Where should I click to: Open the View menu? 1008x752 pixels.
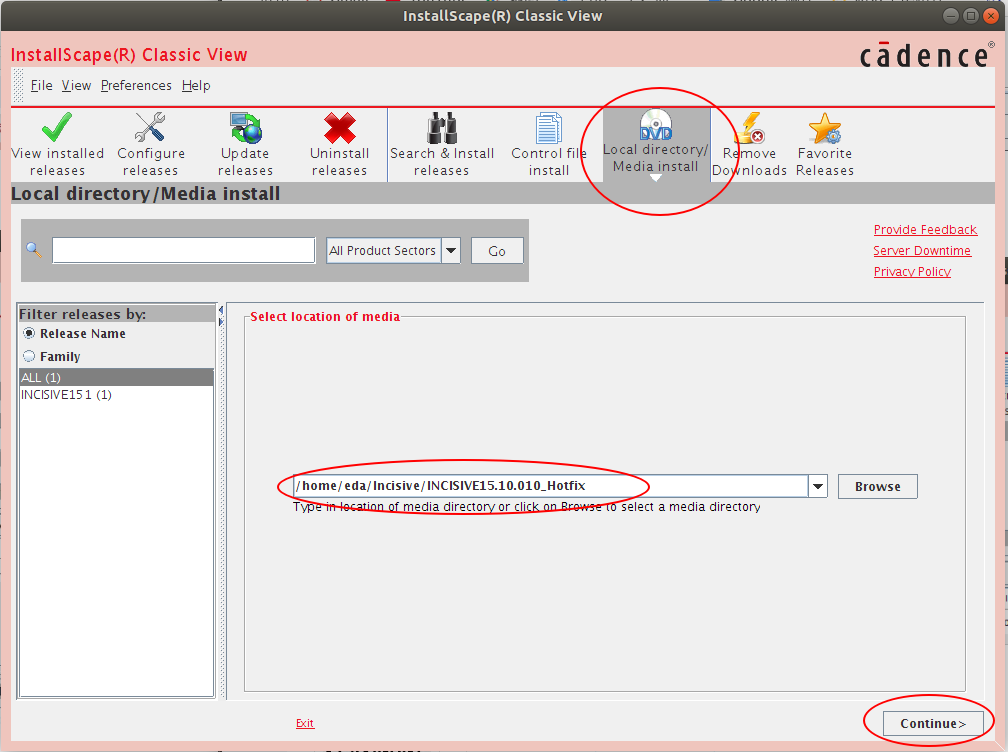[76, 85]
